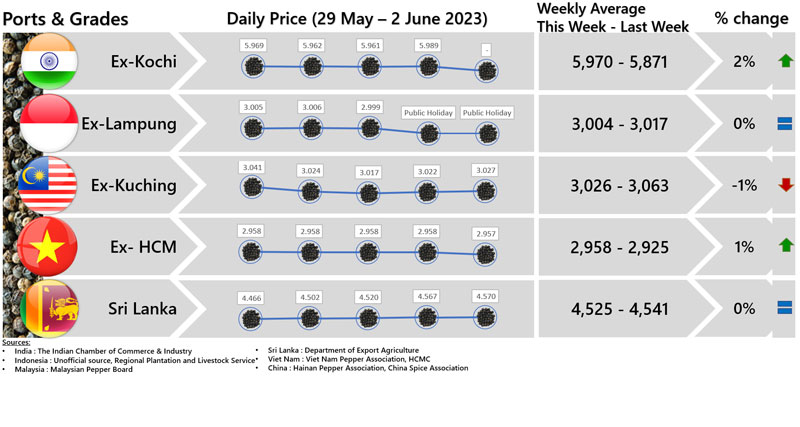Click the Indonesia flag icon
The width and height of the screenshot is (800, 427).
(x=47, y=124)
